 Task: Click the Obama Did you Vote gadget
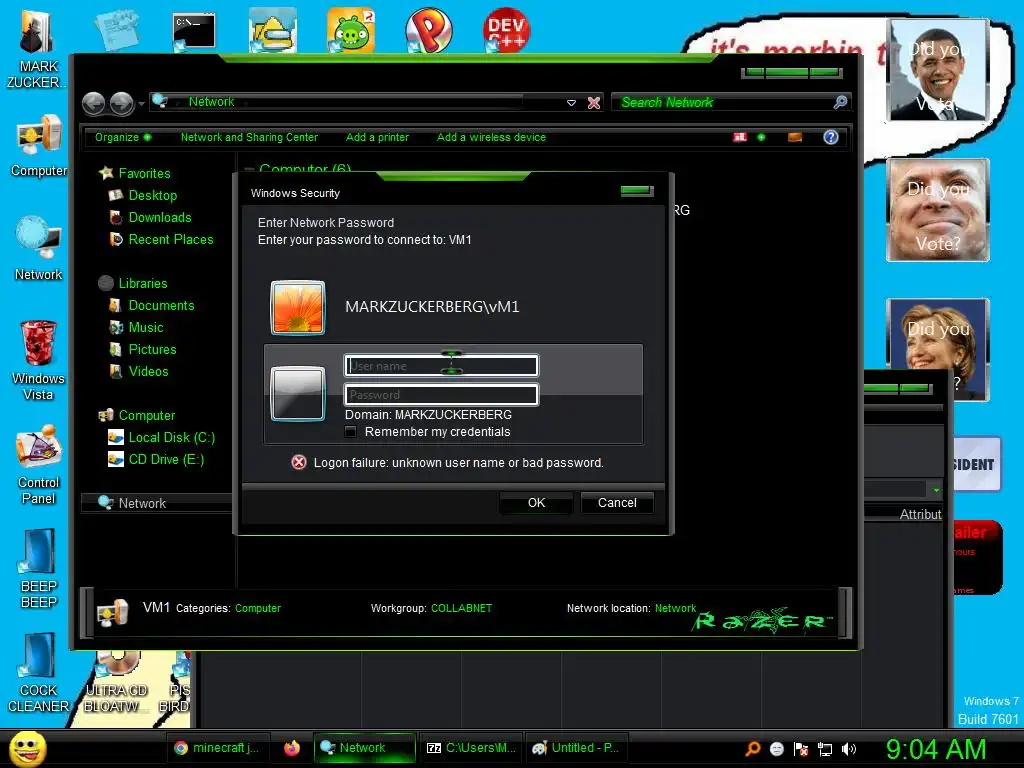[x=938, y=70]
